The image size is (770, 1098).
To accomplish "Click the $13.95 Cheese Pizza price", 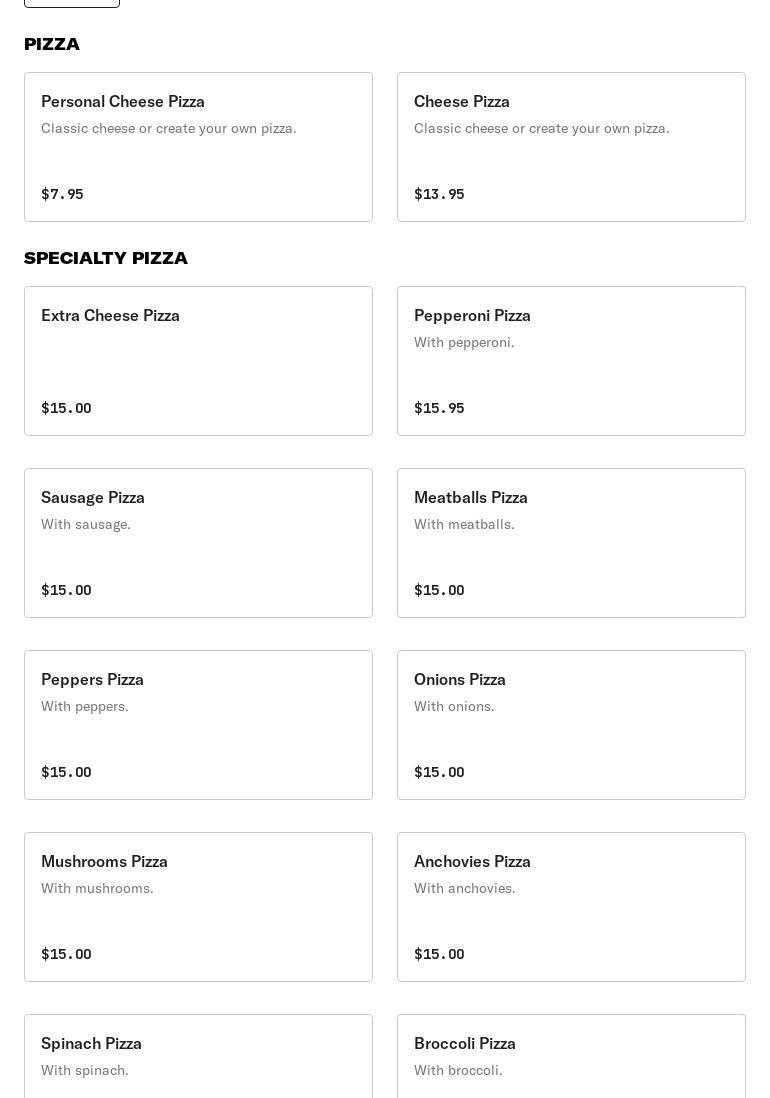I will tap(439, 194).
